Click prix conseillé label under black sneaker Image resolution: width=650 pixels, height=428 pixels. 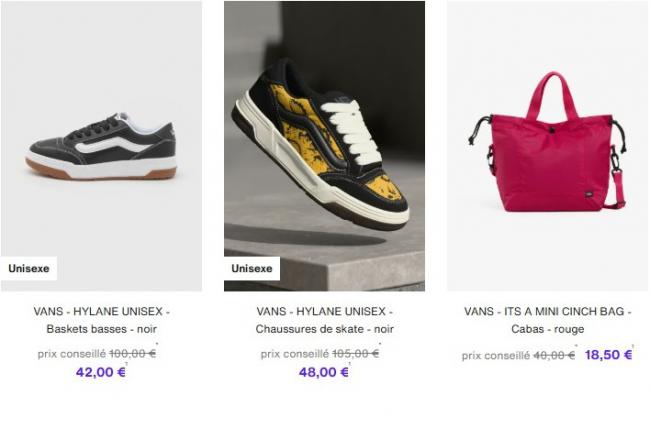[x=72, y=354]
